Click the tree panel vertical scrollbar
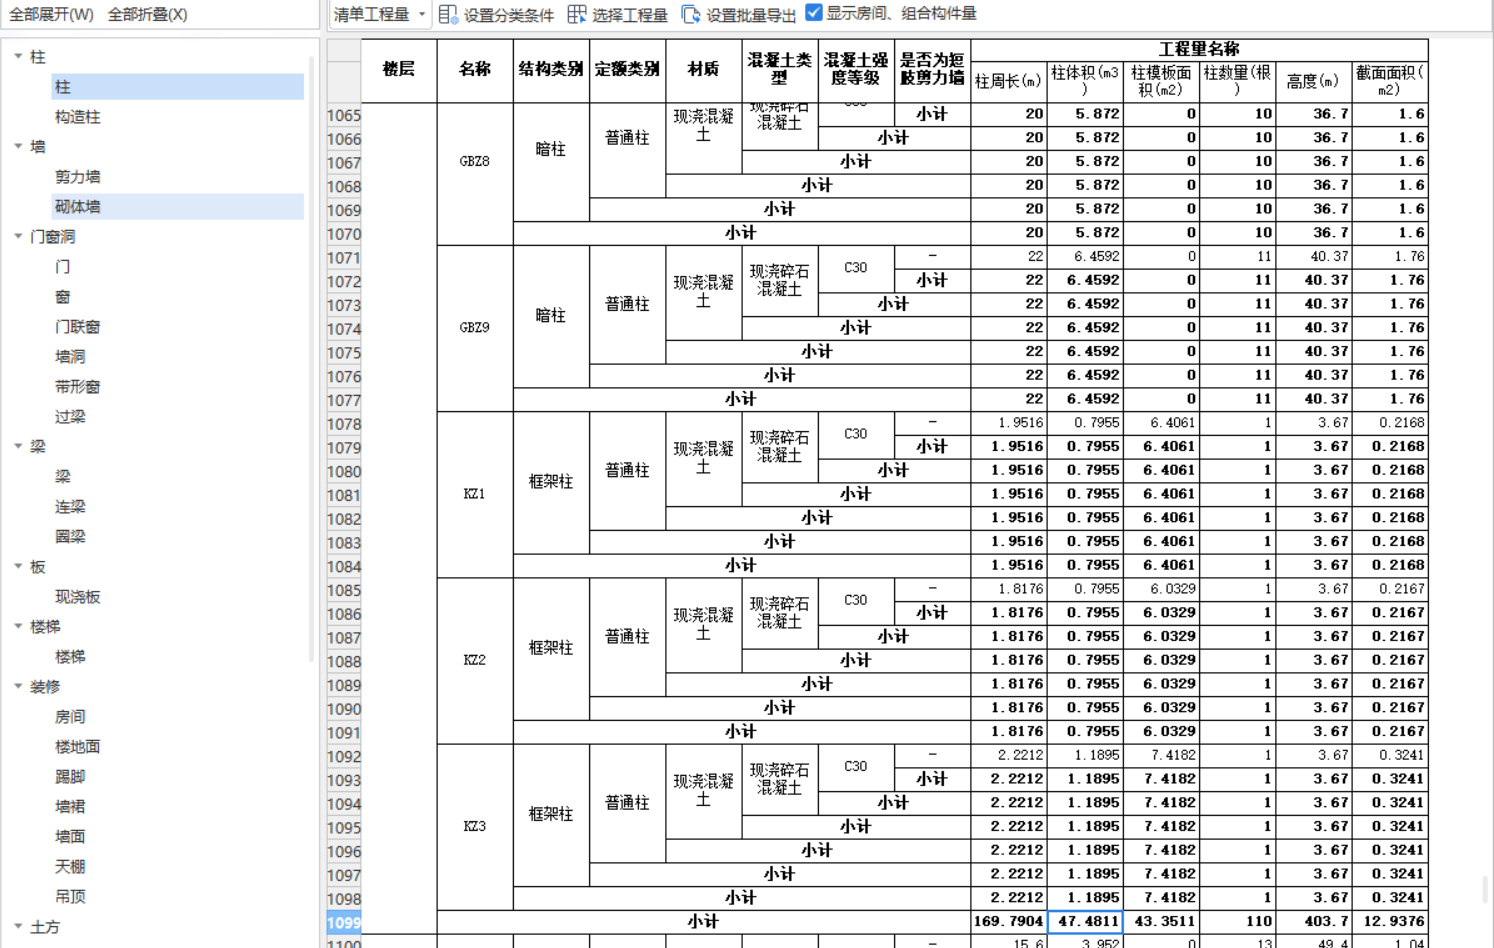Image resolution: width=1494 pixels, height=948 pixels. (311, 360)
